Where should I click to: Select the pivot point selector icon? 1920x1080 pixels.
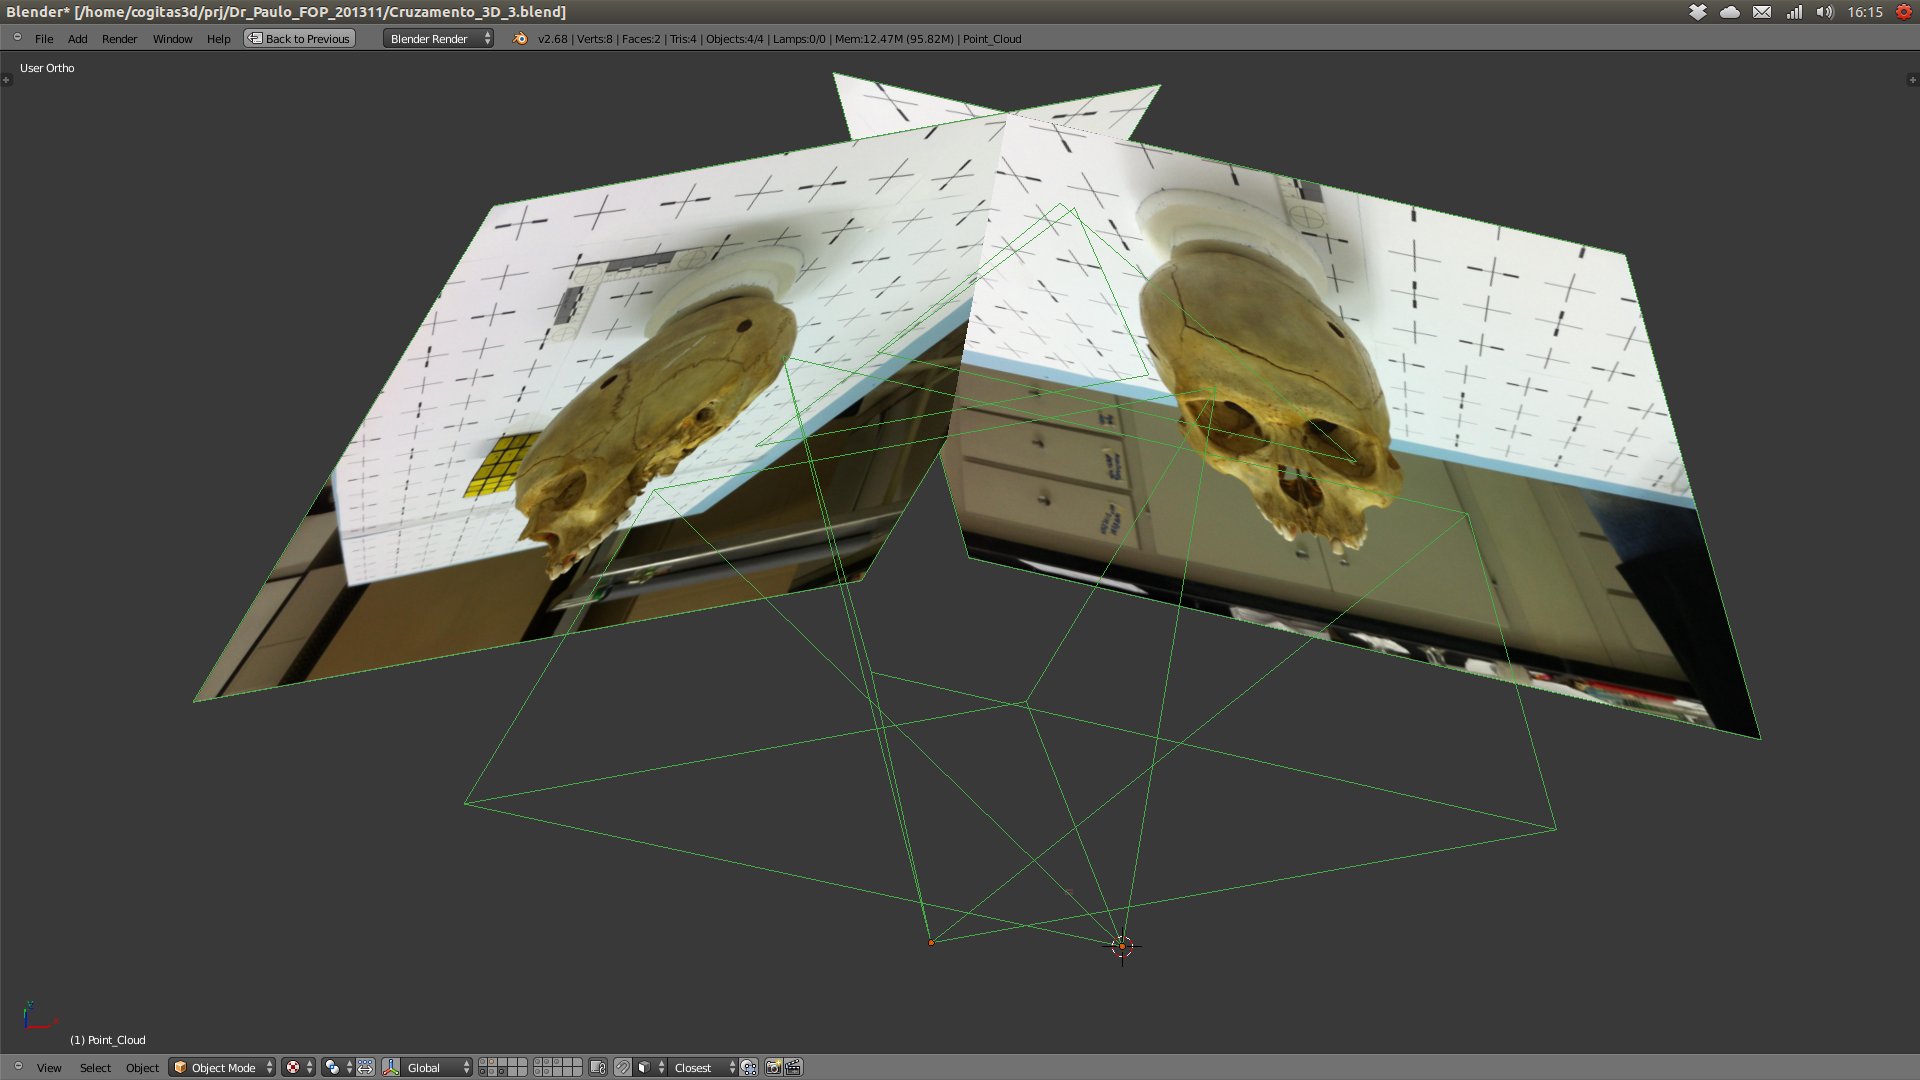(x=332, y=1067)
